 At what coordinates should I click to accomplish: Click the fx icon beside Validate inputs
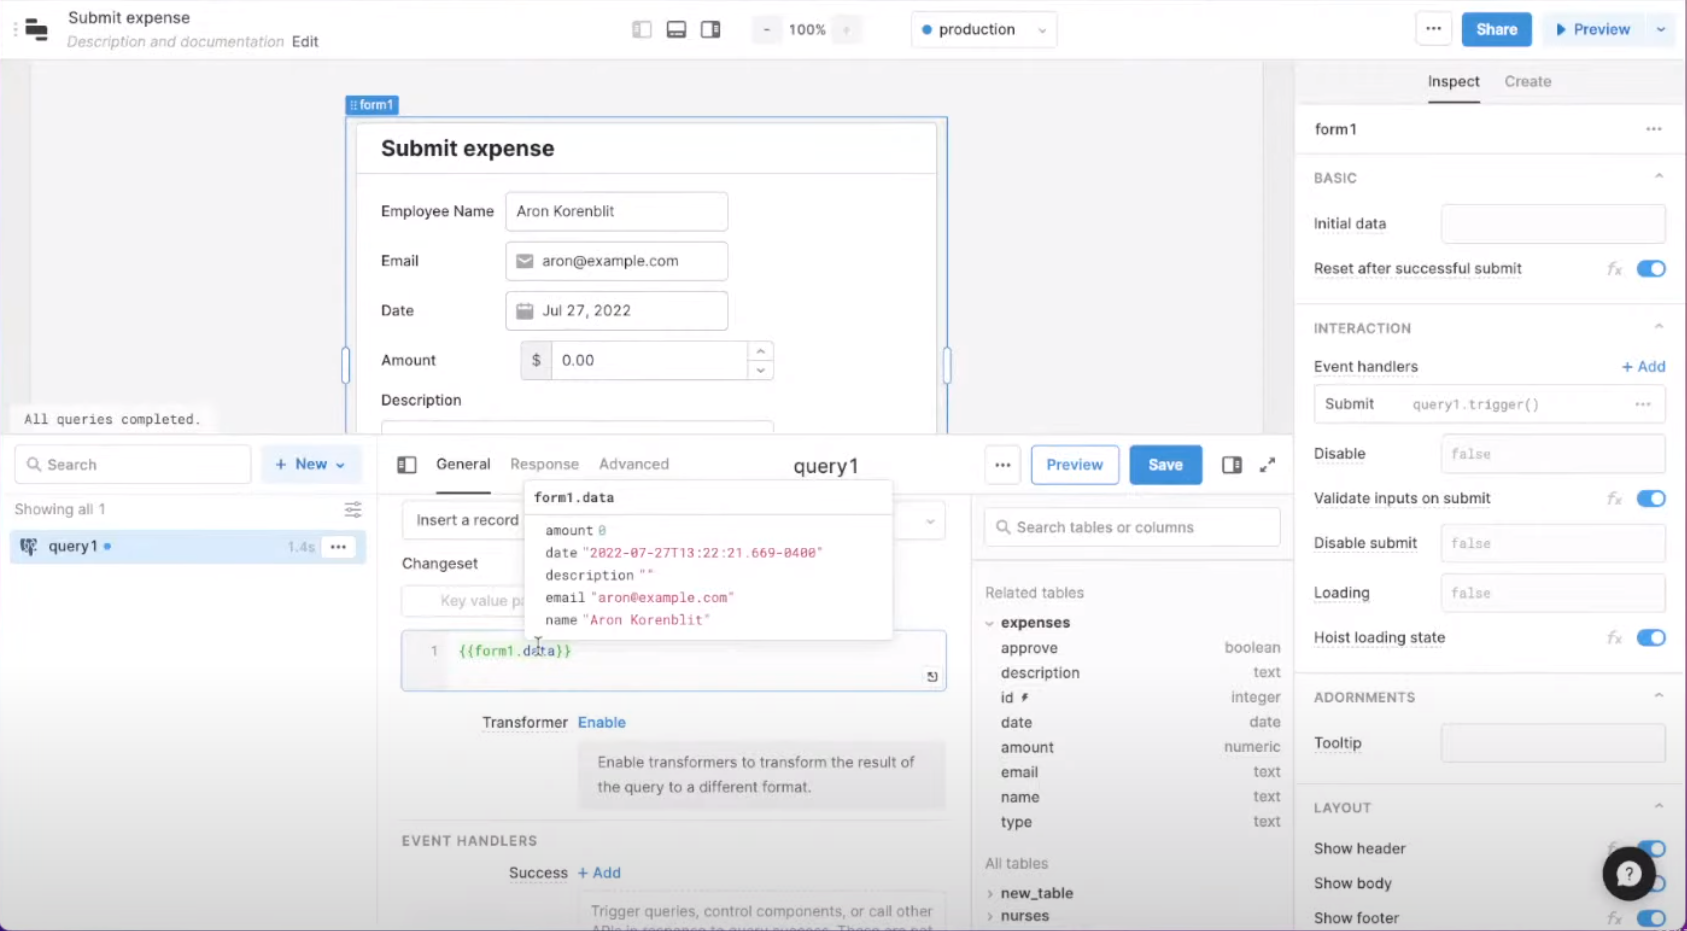[x=1614, y=498]
